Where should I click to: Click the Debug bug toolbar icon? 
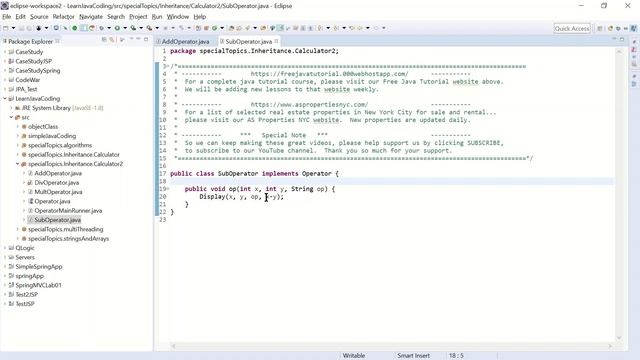[x=101, y=28]
